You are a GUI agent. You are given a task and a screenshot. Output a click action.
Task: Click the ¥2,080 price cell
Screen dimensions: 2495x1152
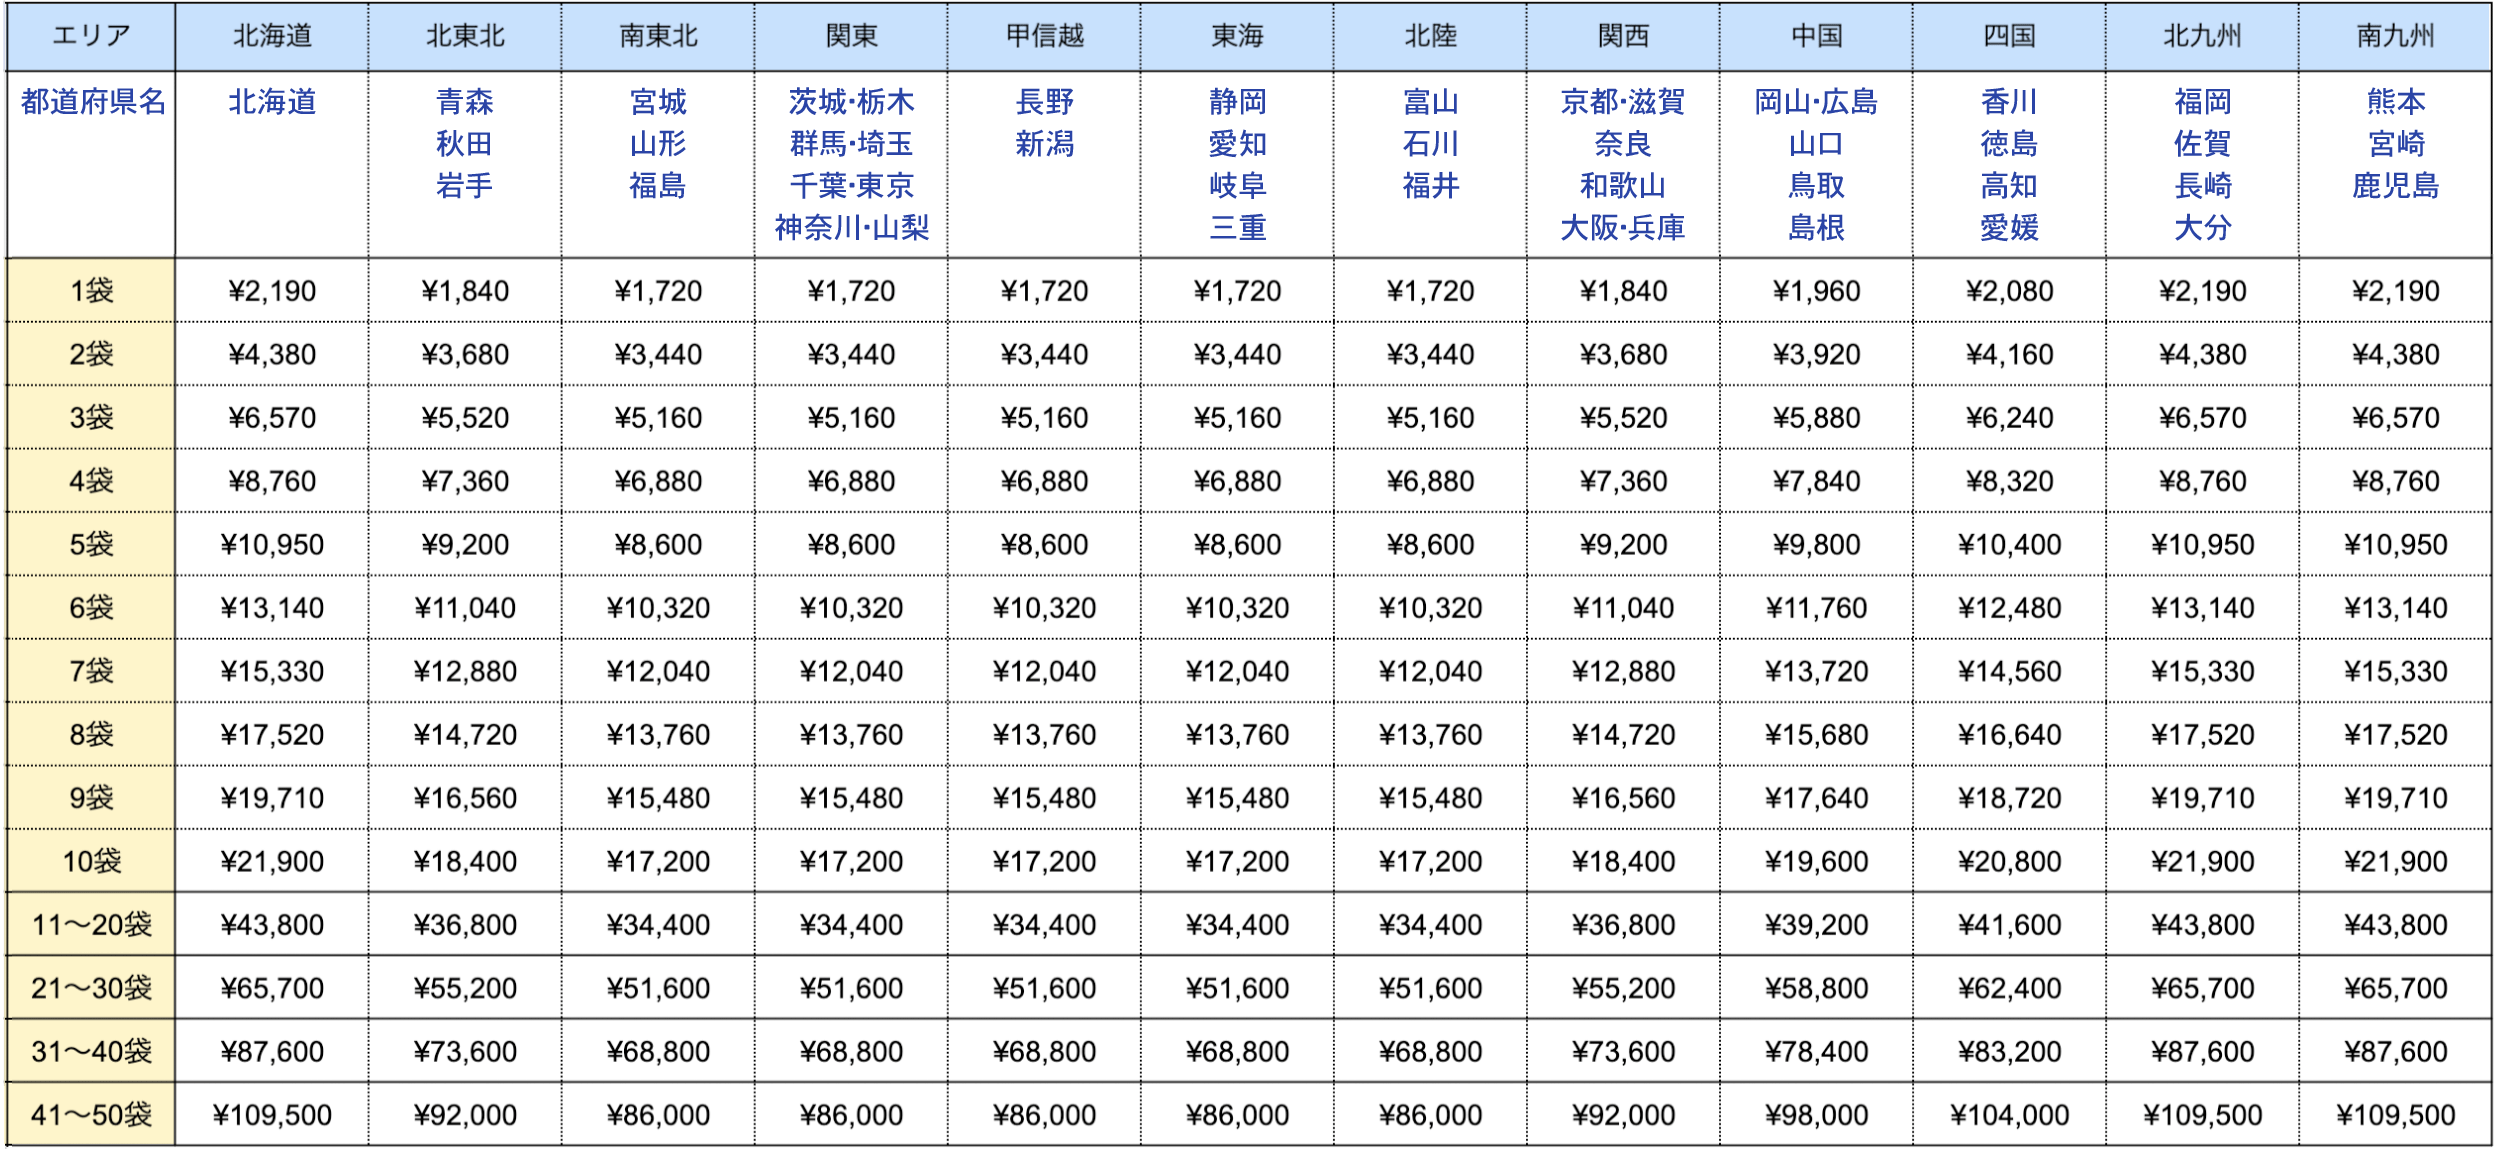click(2009, 291)
